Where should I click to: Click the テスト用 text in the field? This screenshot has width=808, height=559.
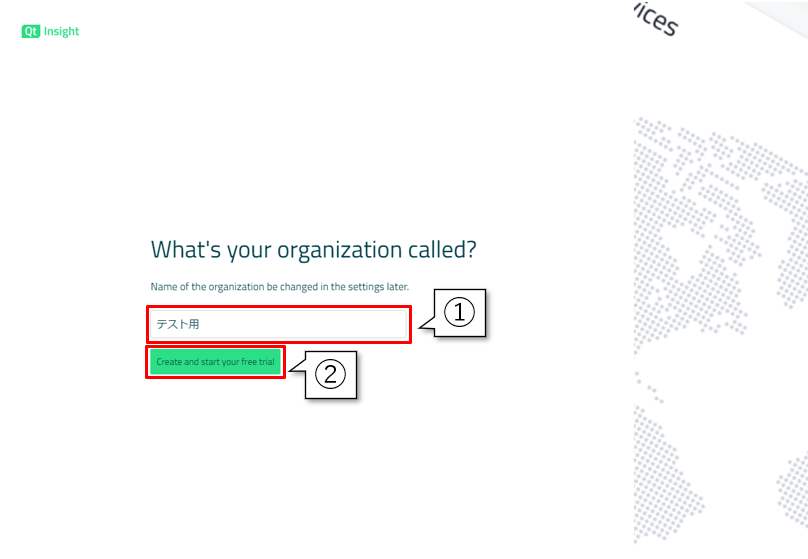178,324
